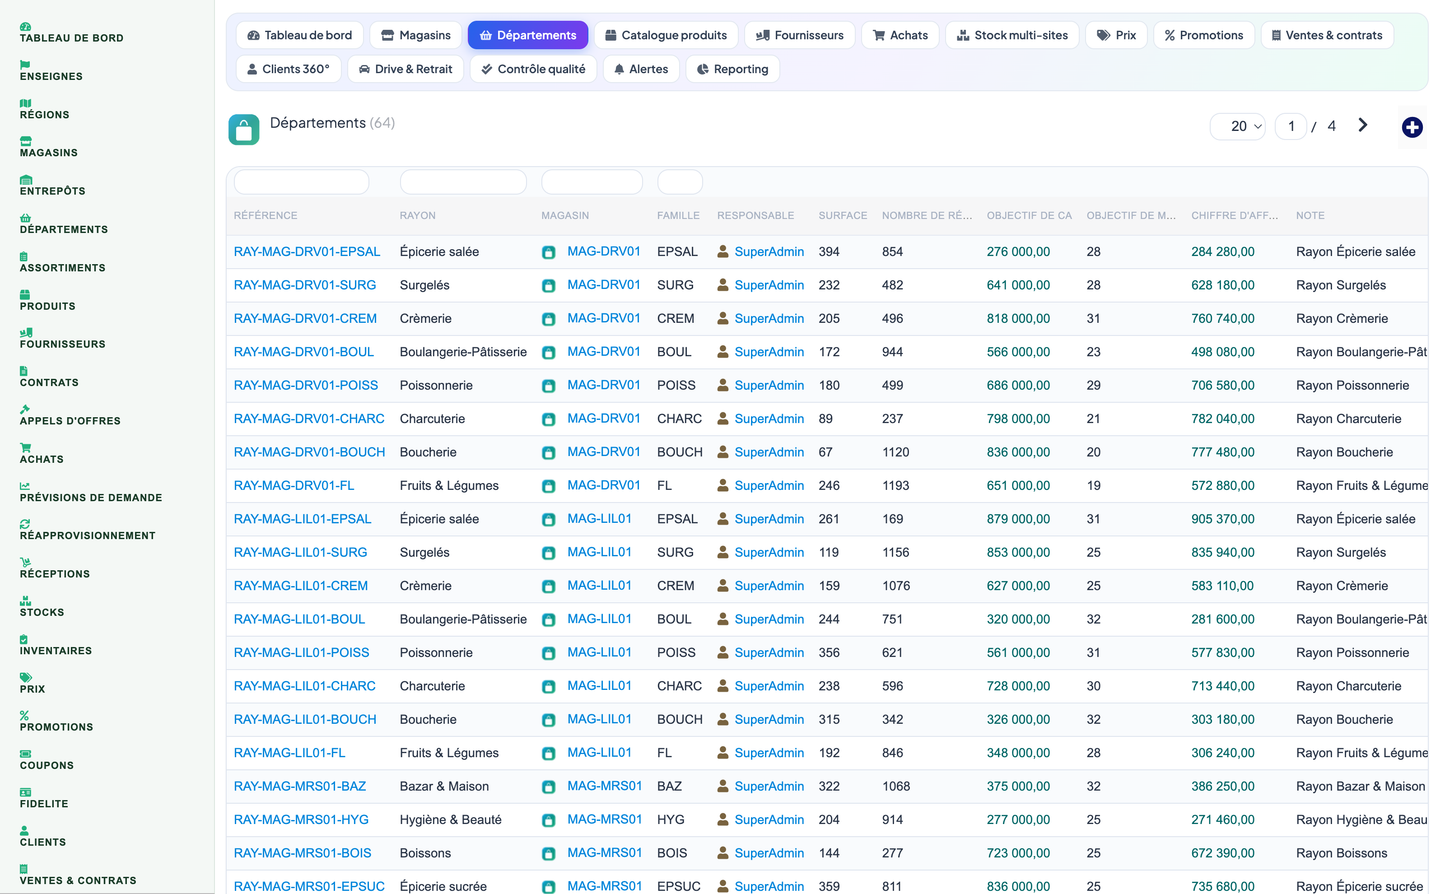Open Produits in the sidebar
This screenshot has width=1445, height=894.
click(47, 301)
